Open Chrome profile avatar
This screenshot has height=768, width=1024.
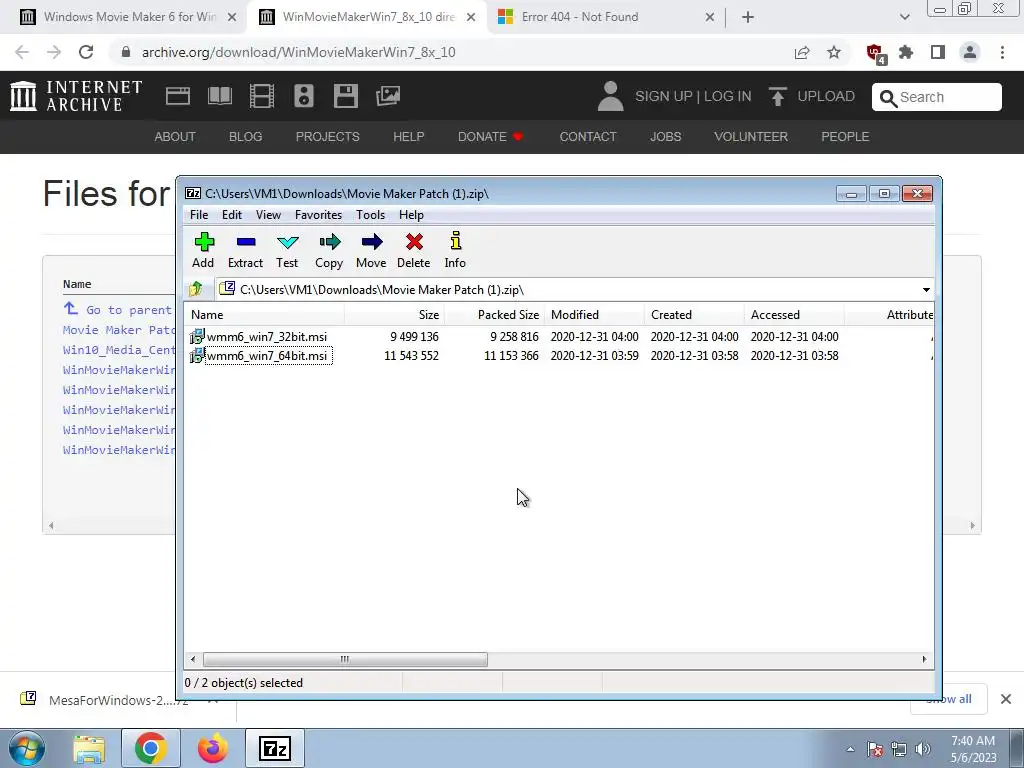coord(970,52)
